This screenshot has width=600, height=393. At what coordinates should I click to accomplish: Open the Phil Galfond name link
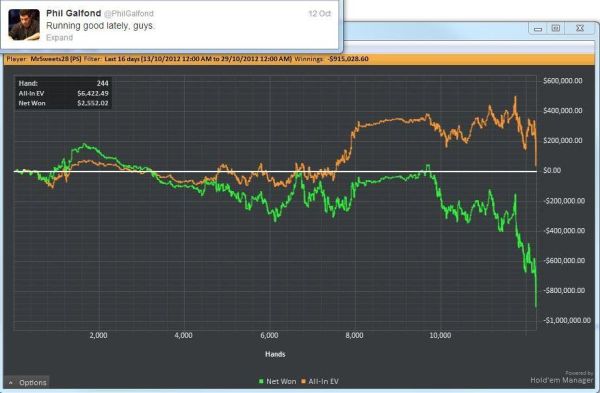pyautogui.click(x=73, y=13)
